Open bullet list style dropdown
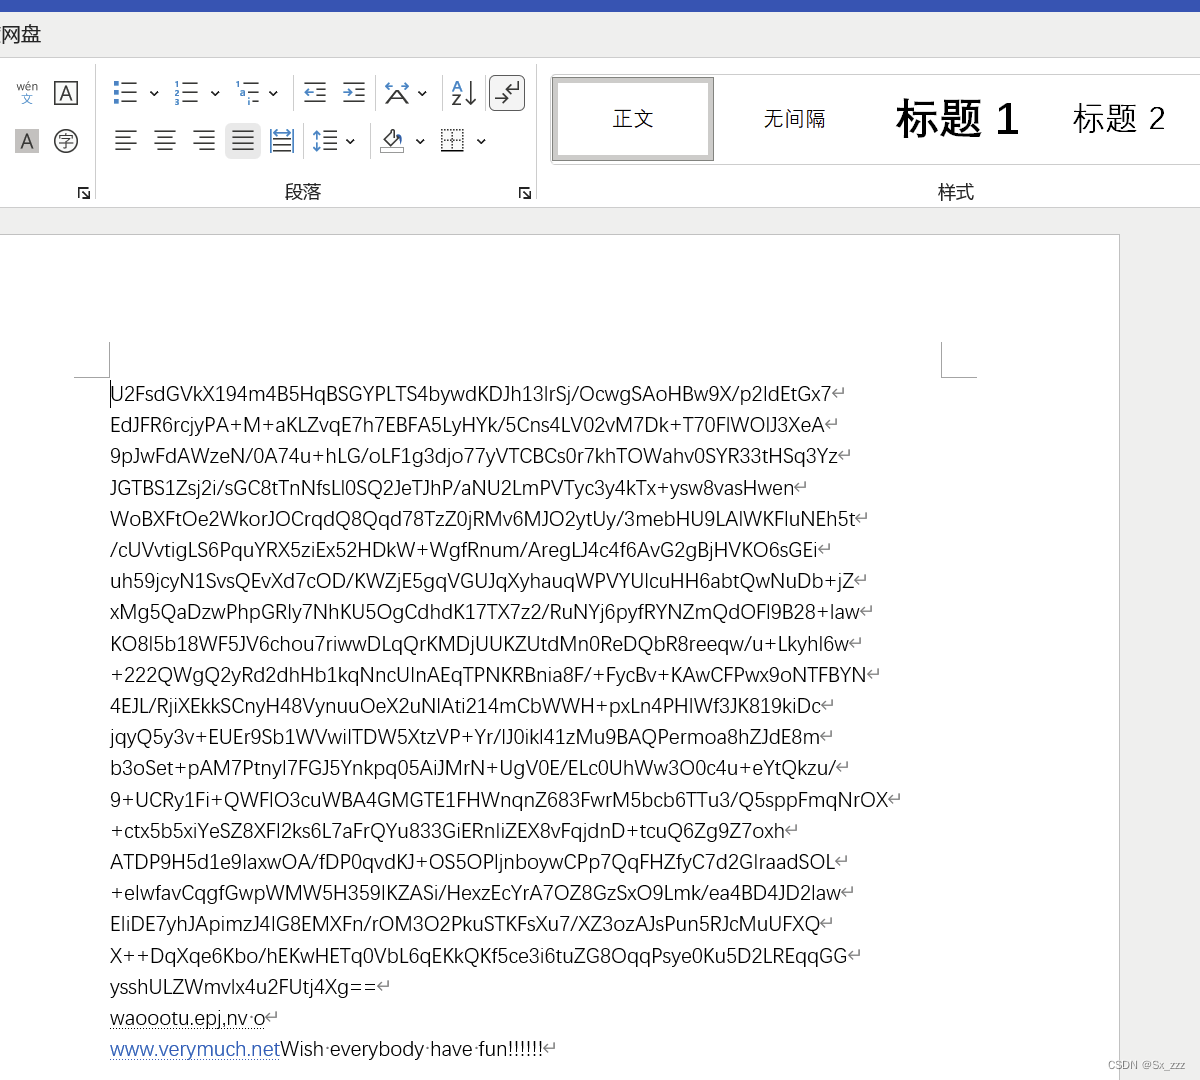This screenshot has height=1080, width=1200. pyautogui.click(x=154, y=93)
